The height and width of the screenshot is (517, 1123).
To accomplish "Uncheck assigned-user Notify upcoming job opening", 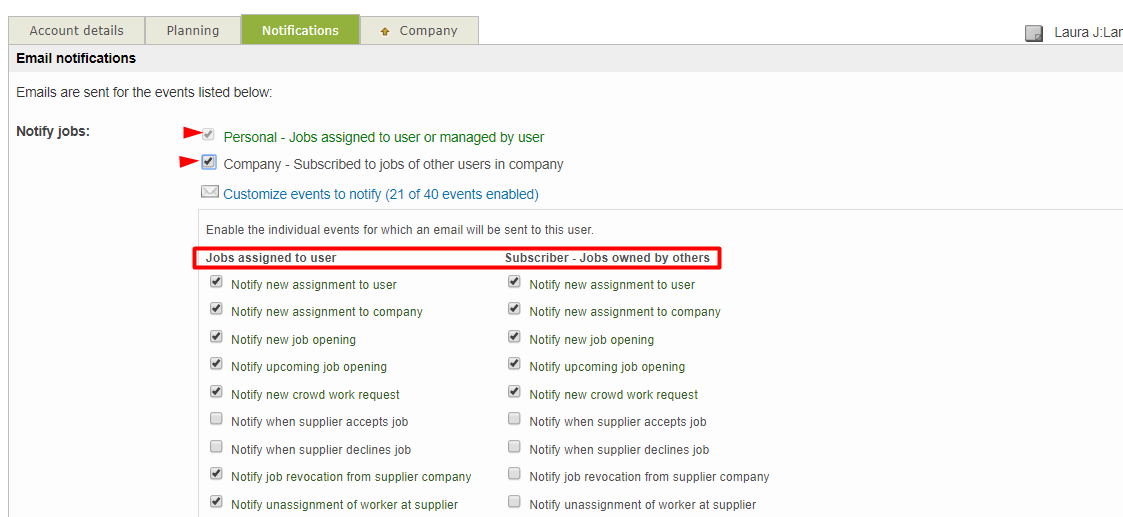I will click(216, 365).
